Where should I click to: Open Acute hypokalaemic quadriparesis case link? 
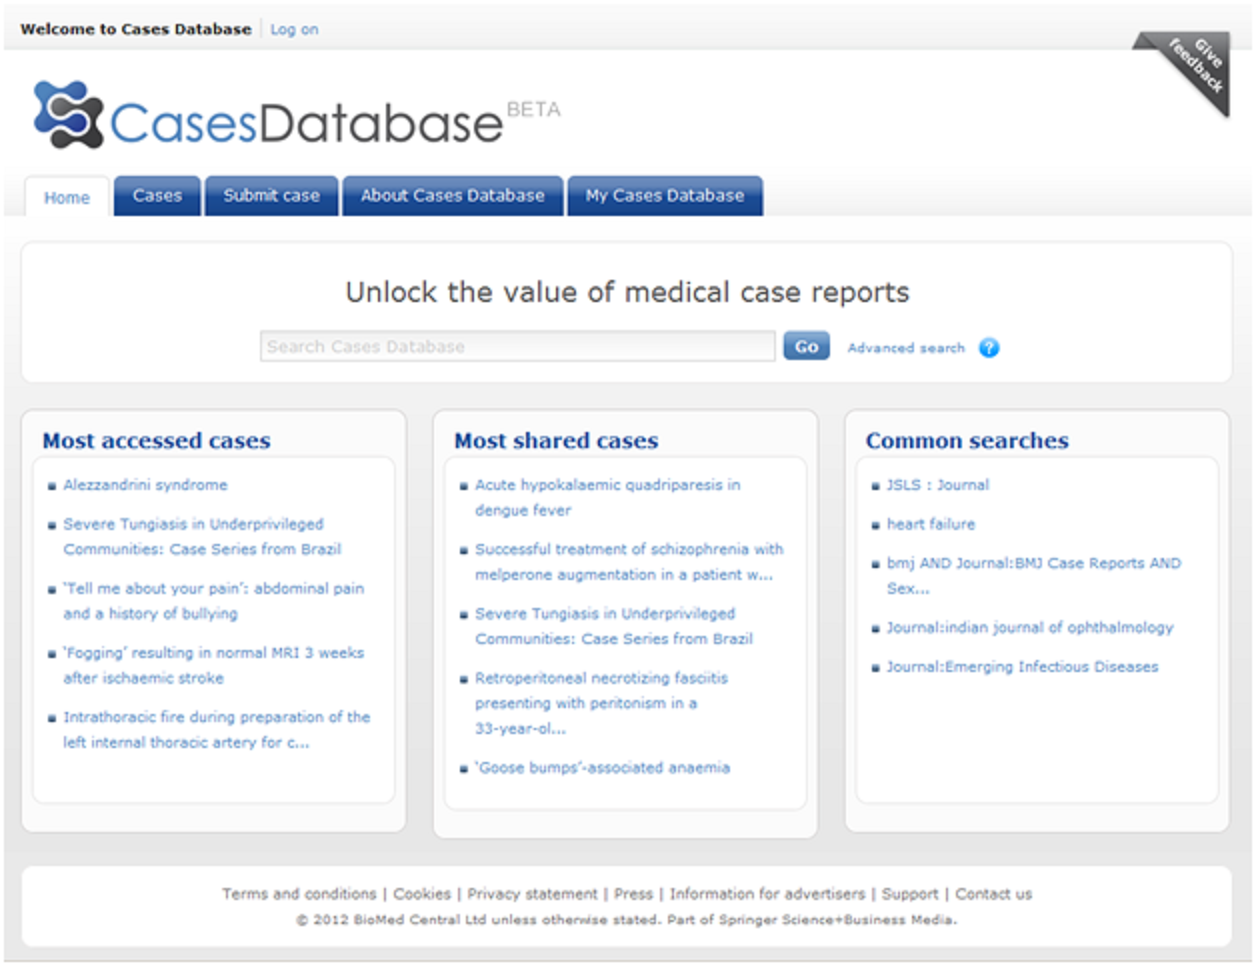607,485
